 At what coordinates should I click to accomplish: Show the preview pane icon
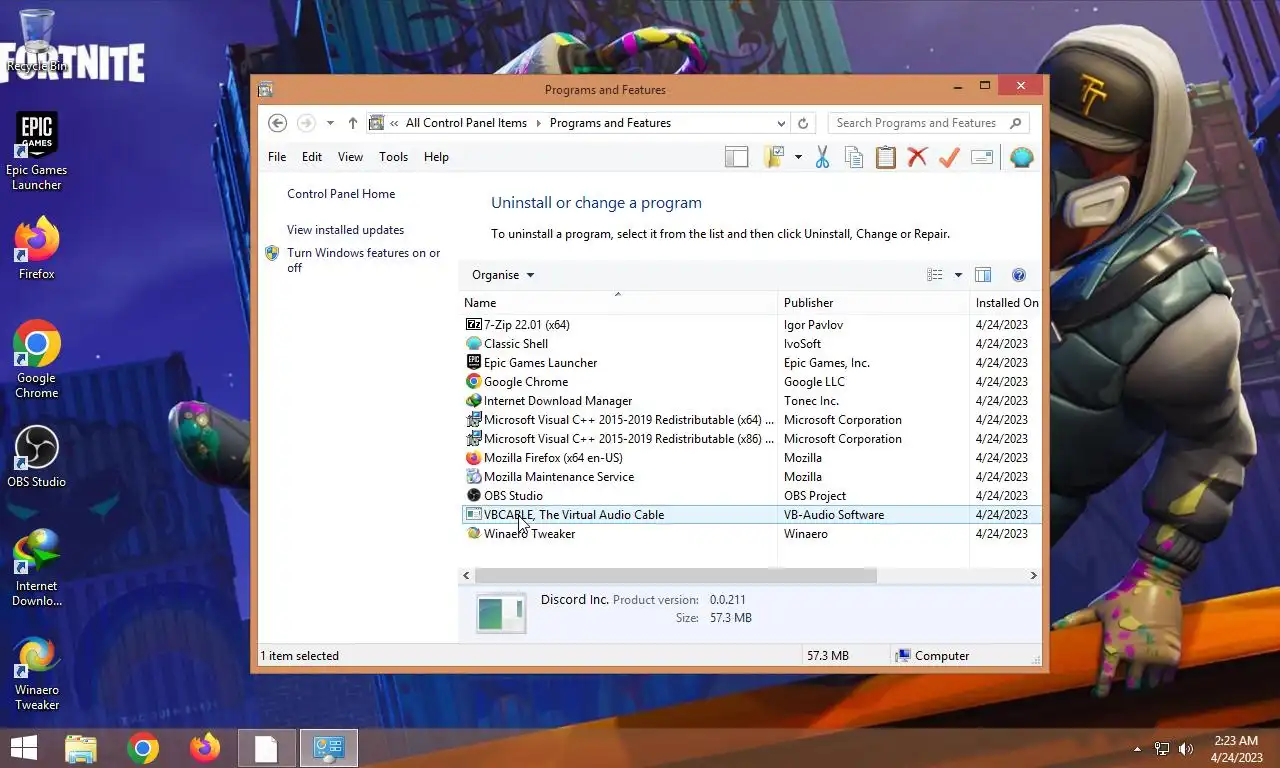pyautogui.click(x=983, y=275)
